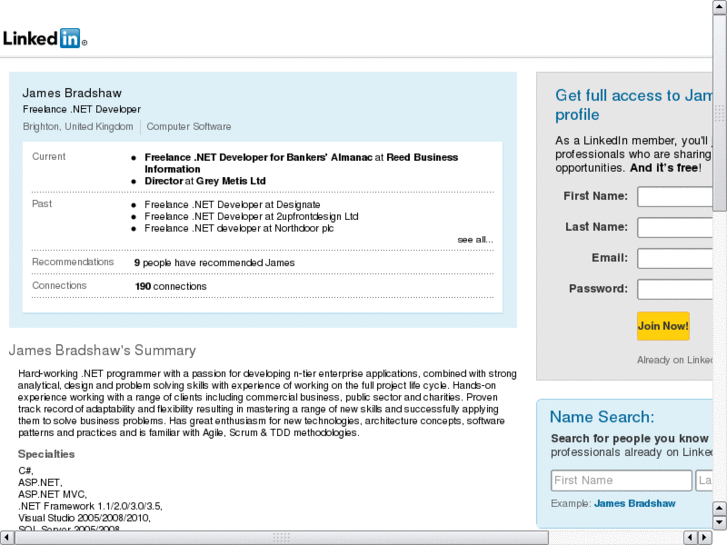
Task: Click the Name Search Last Name box
Action: pos(704,481)
